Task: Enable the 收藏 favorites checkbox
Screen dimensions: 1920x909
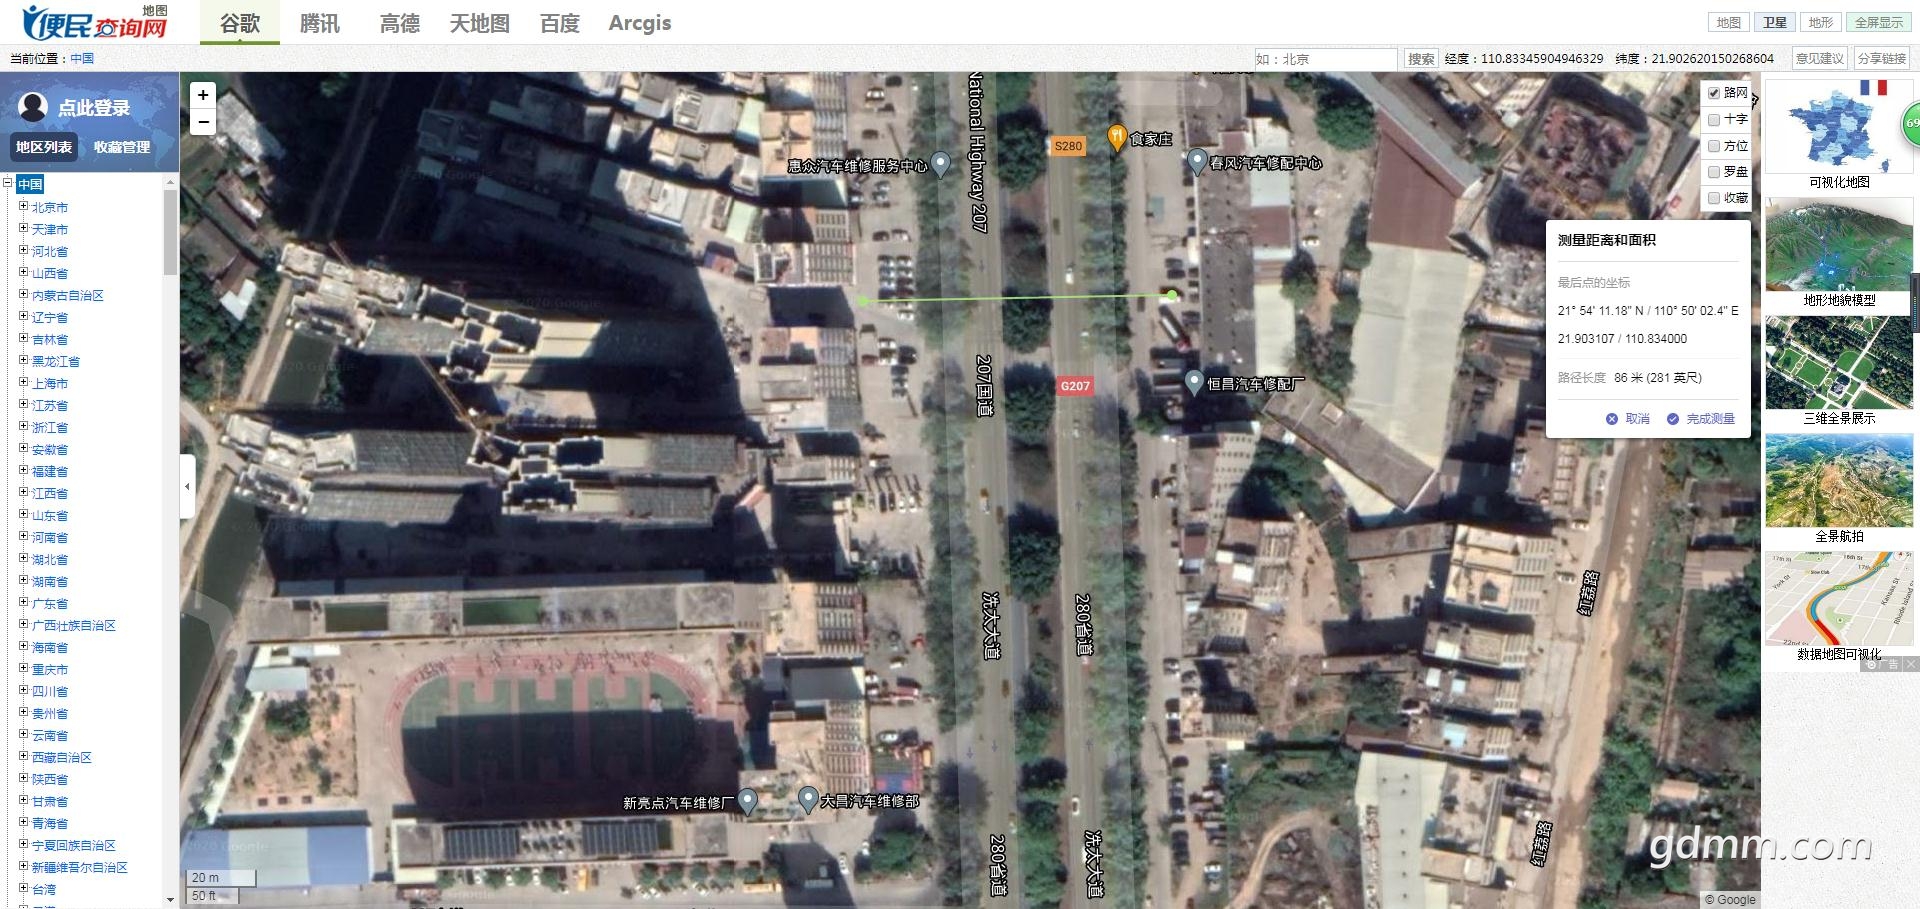Action: pos(1714,198)
